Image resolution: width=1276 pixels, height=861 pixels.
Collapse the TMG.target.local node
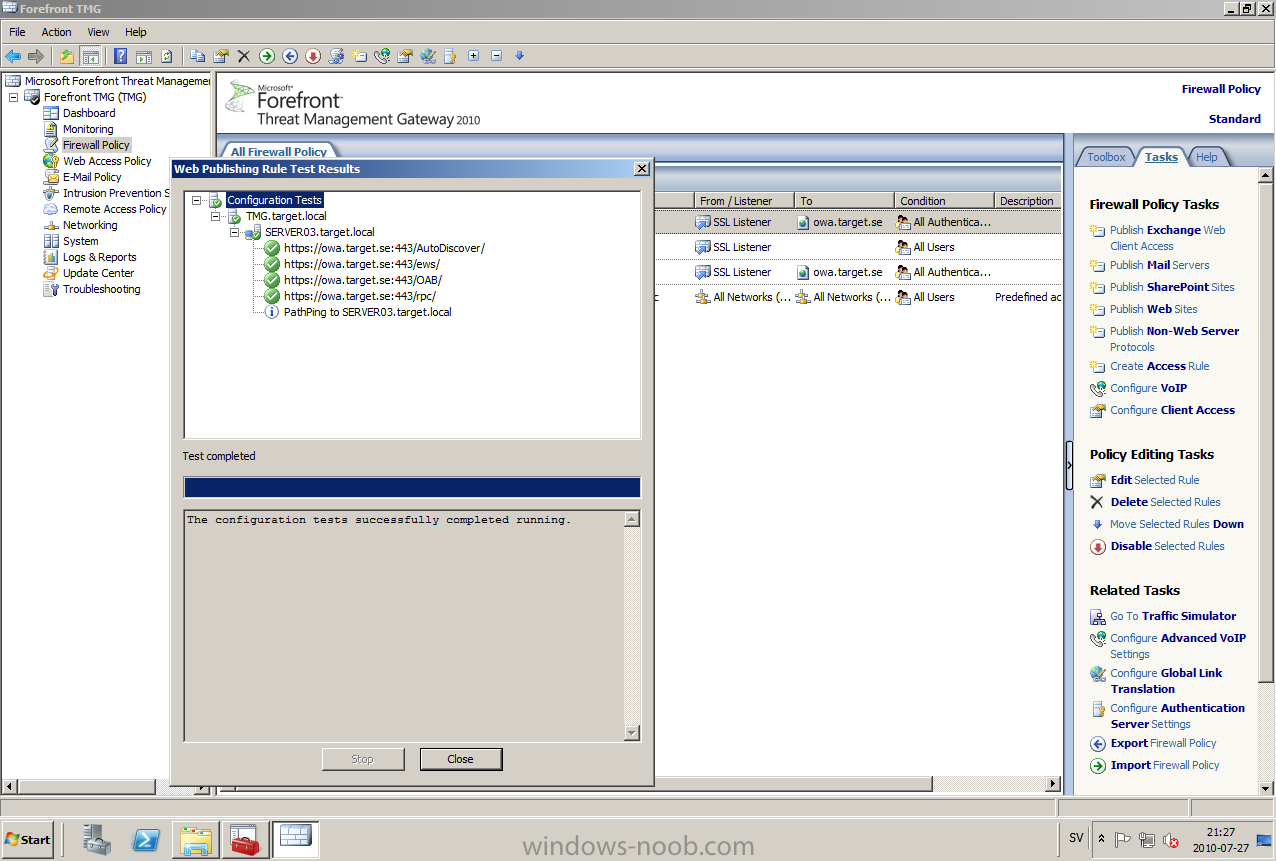(x=216, y=216)
